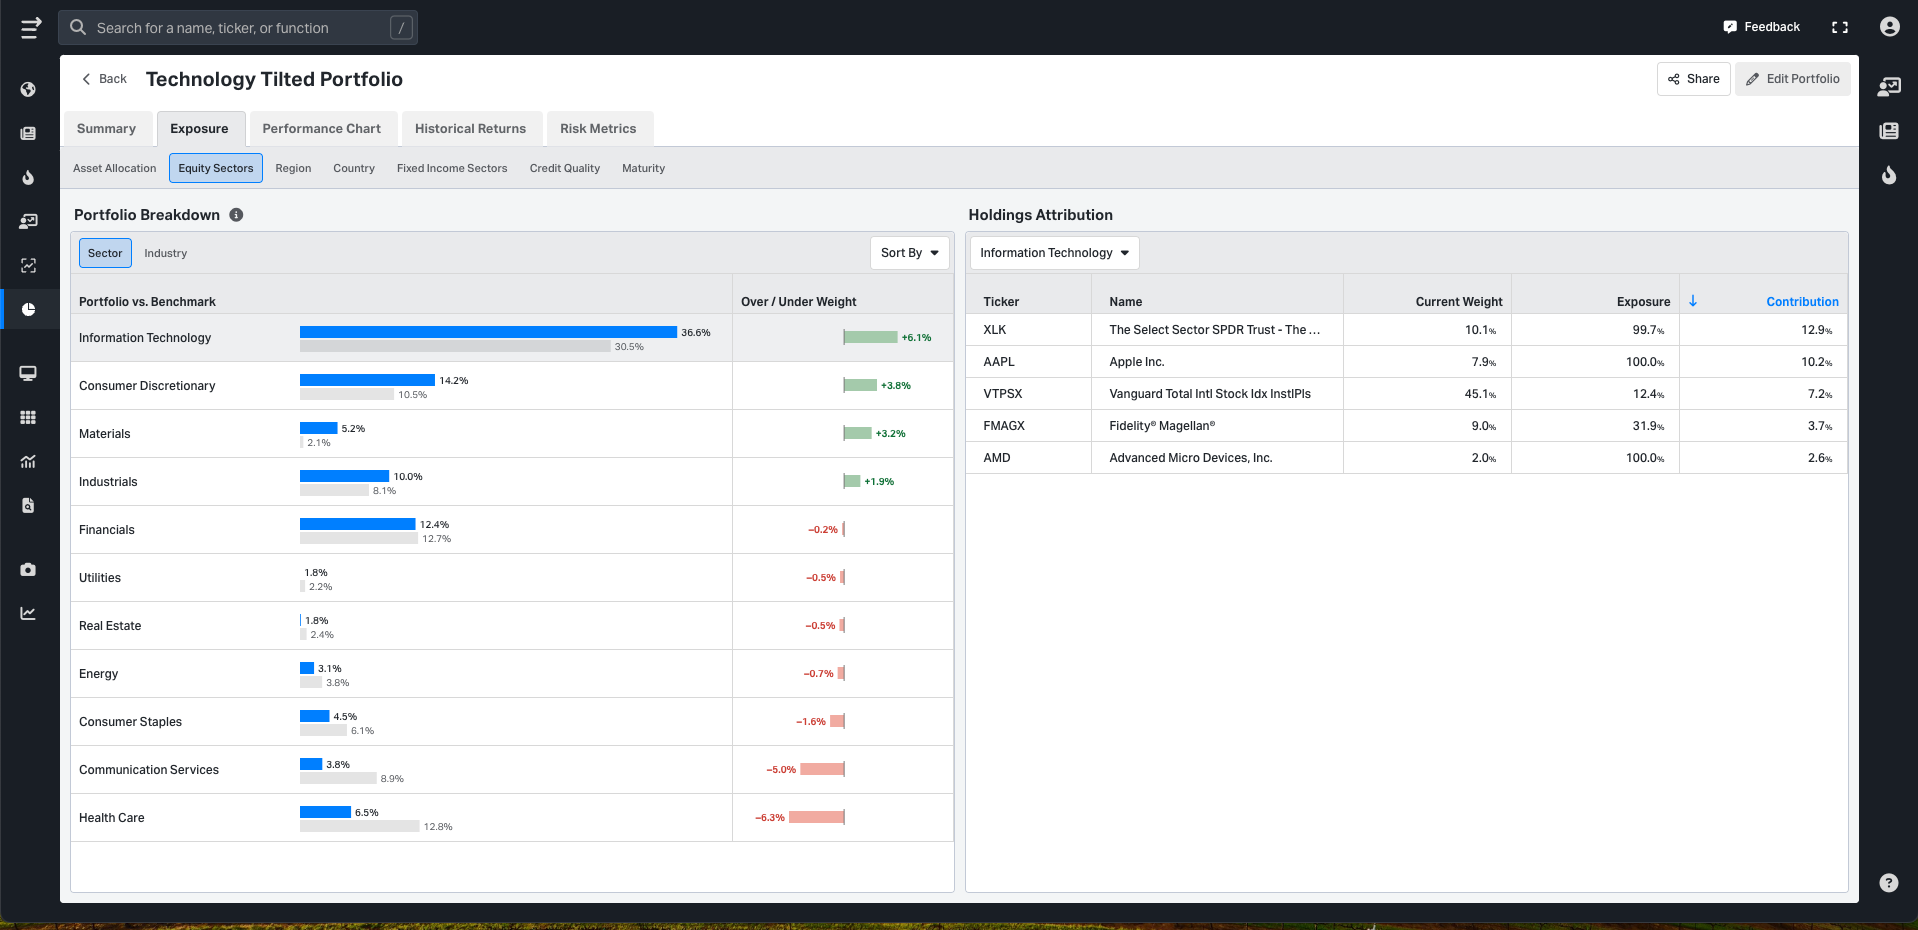Toggle sort order on the Contribution column

(1801, 301)
